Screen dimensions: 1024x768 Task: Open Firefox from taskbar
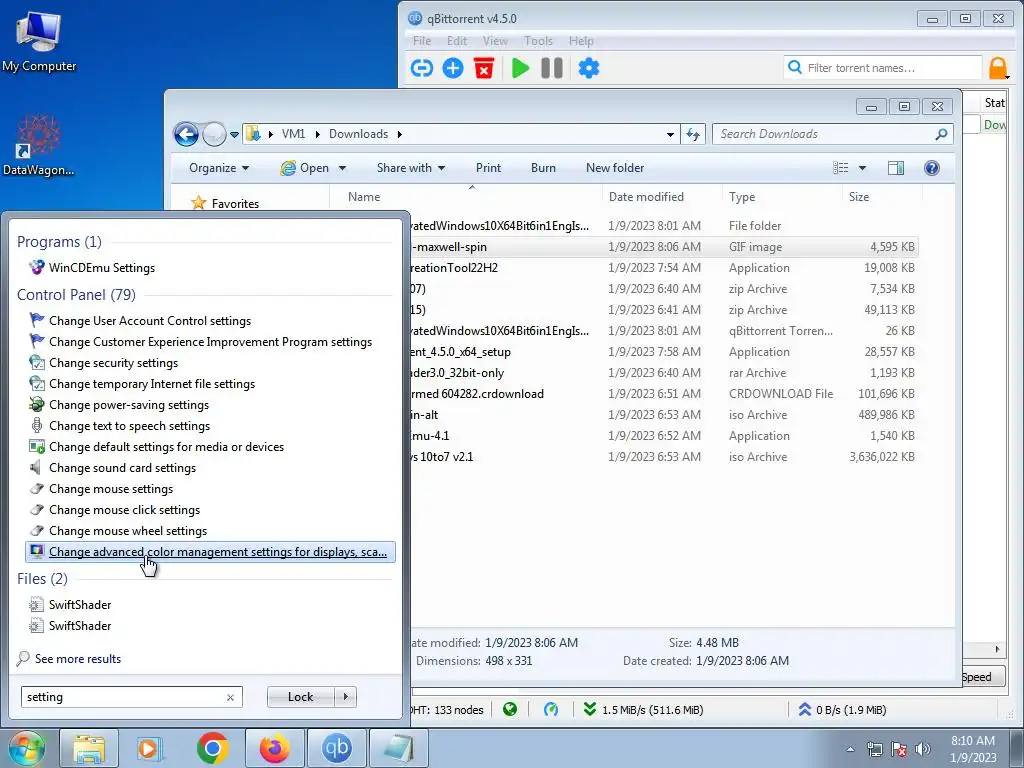point(274,748)
